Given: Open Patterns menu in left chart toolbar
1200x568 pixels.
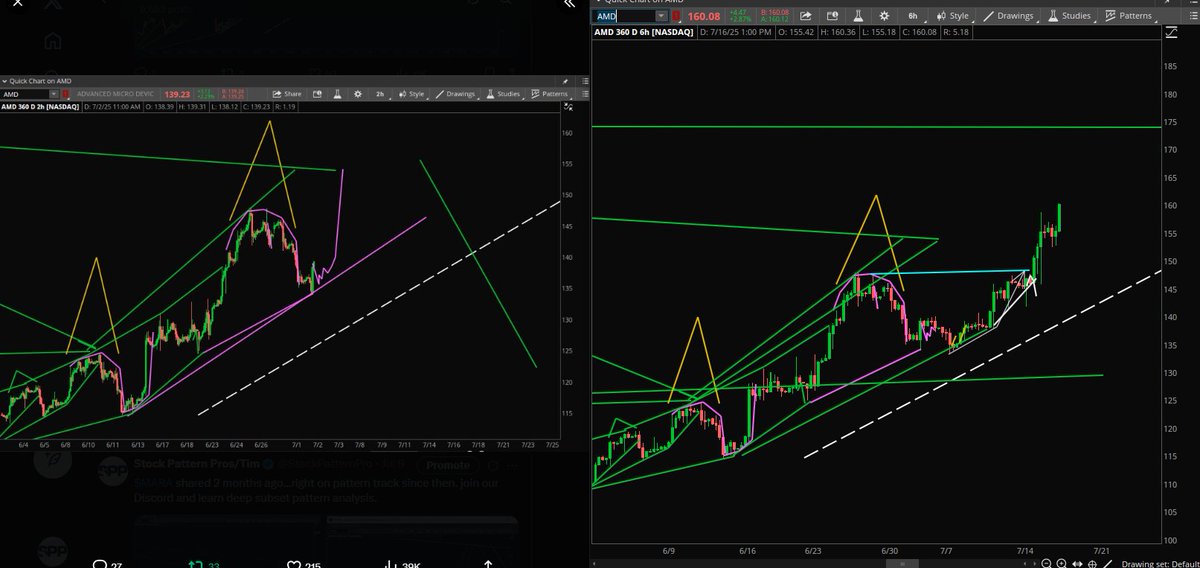Looking at the screenshot, I should click(x=549, y=94).
